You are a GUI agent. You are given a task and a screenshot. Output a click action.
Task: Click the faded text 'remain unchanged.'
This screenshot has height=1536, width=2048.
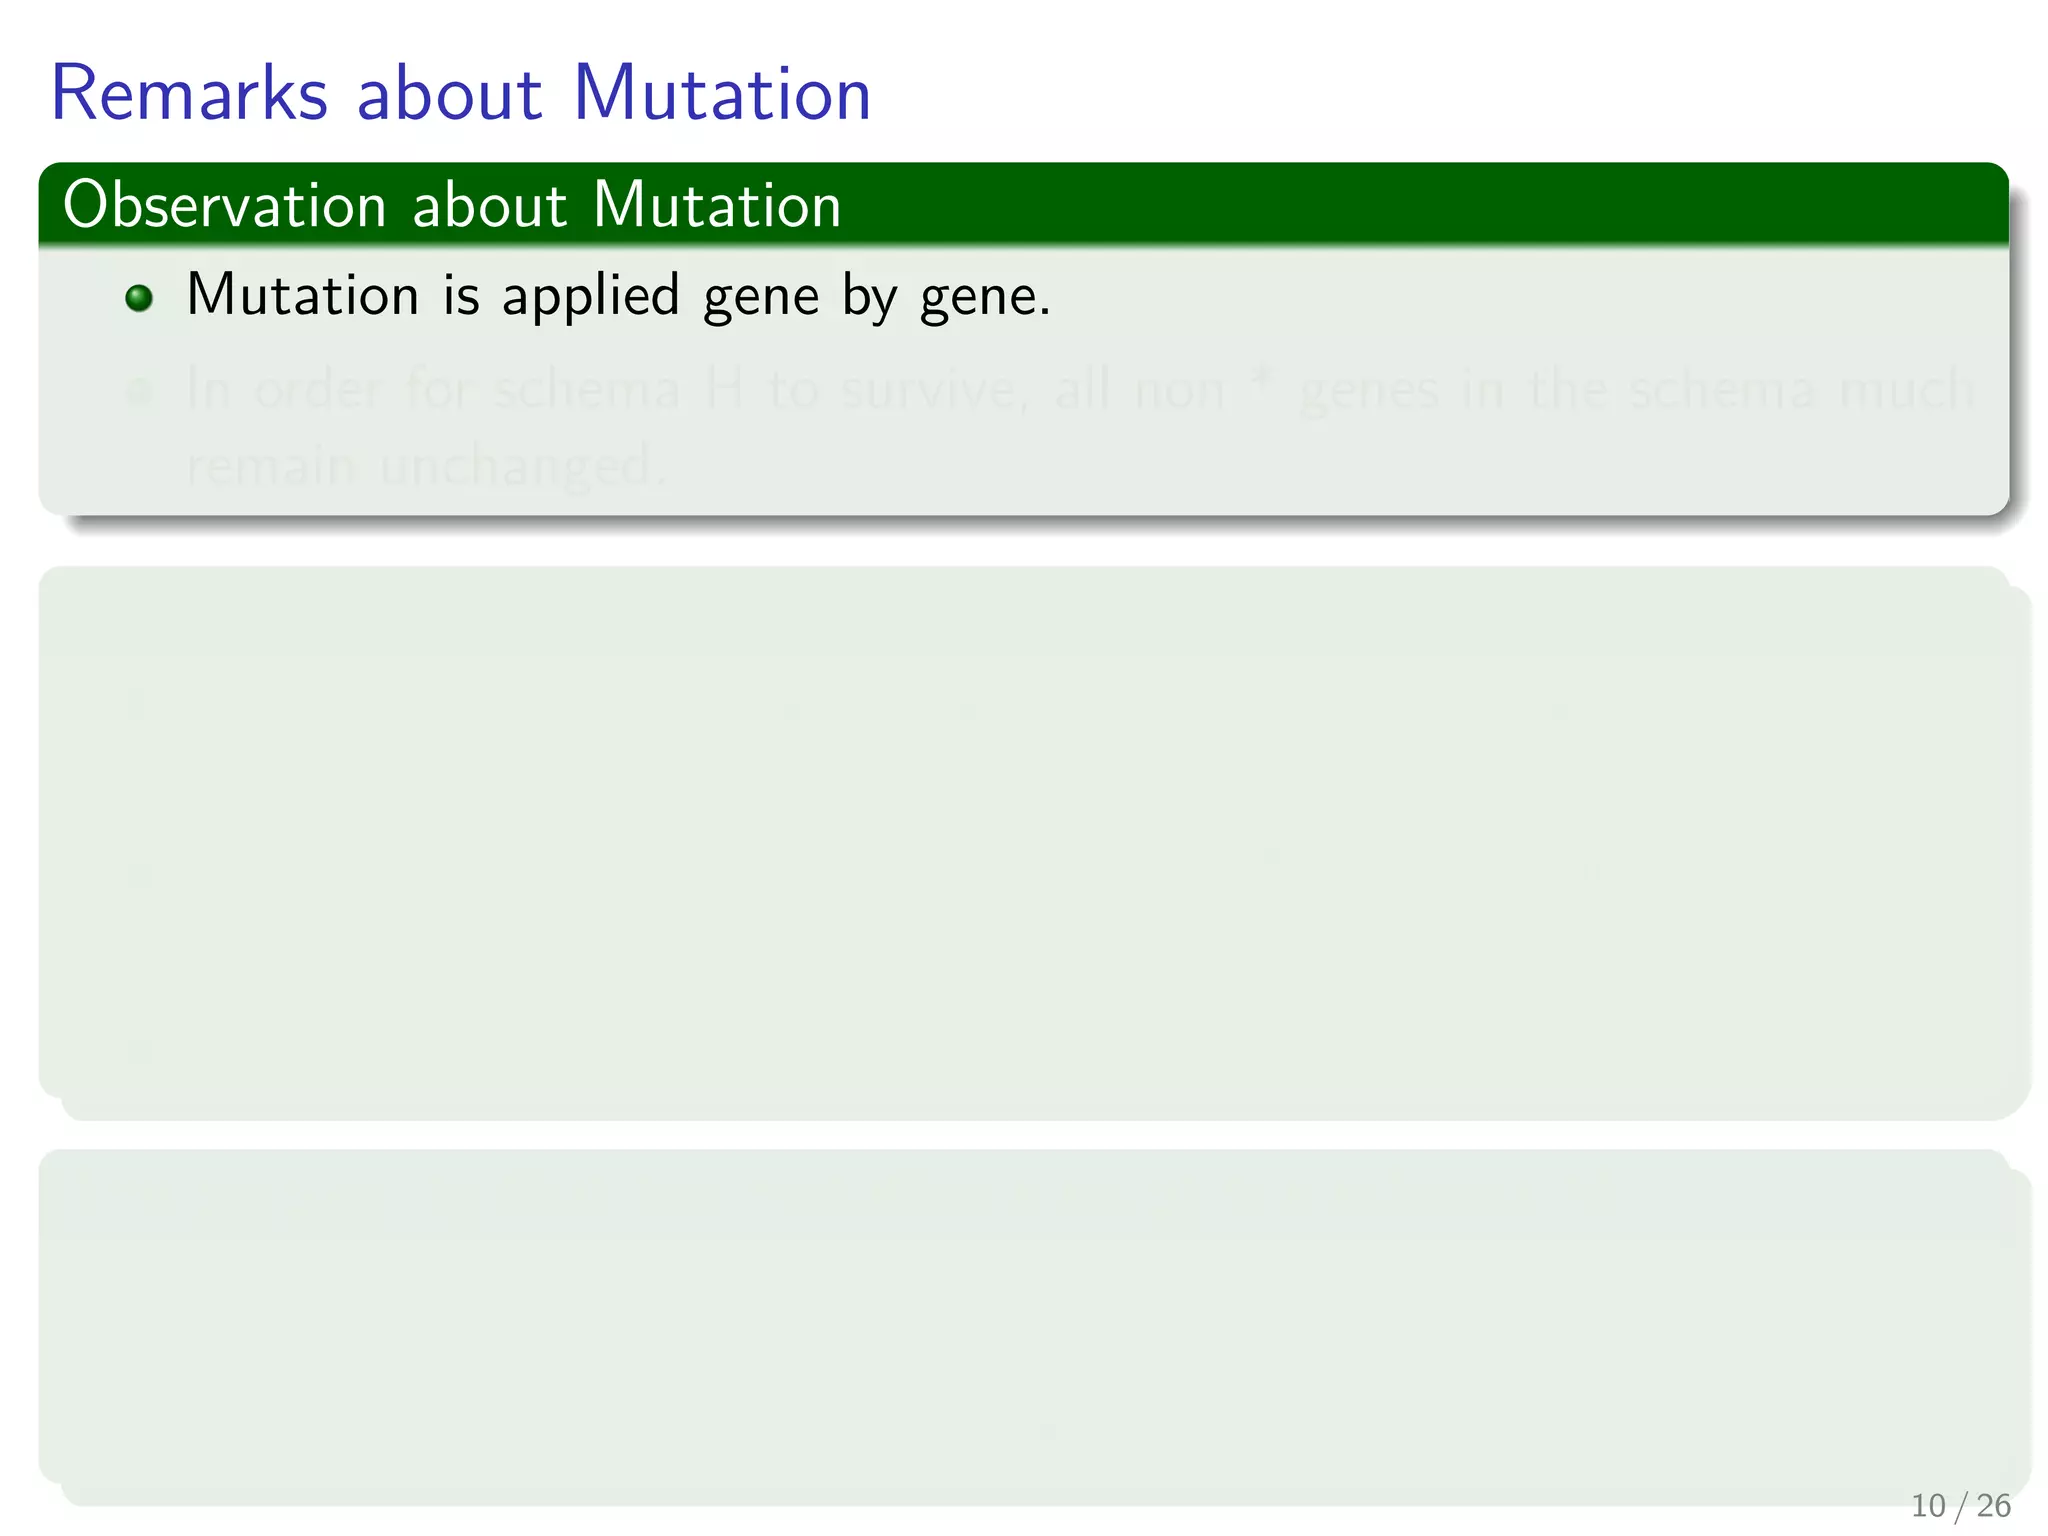click(425, 466)
